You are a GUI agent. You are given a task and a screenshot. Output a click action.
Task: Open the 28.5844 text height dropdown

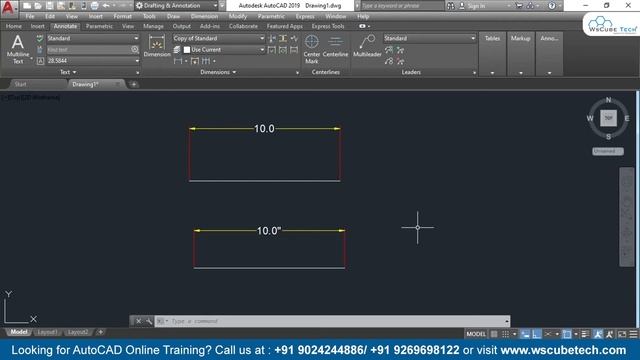93,61
